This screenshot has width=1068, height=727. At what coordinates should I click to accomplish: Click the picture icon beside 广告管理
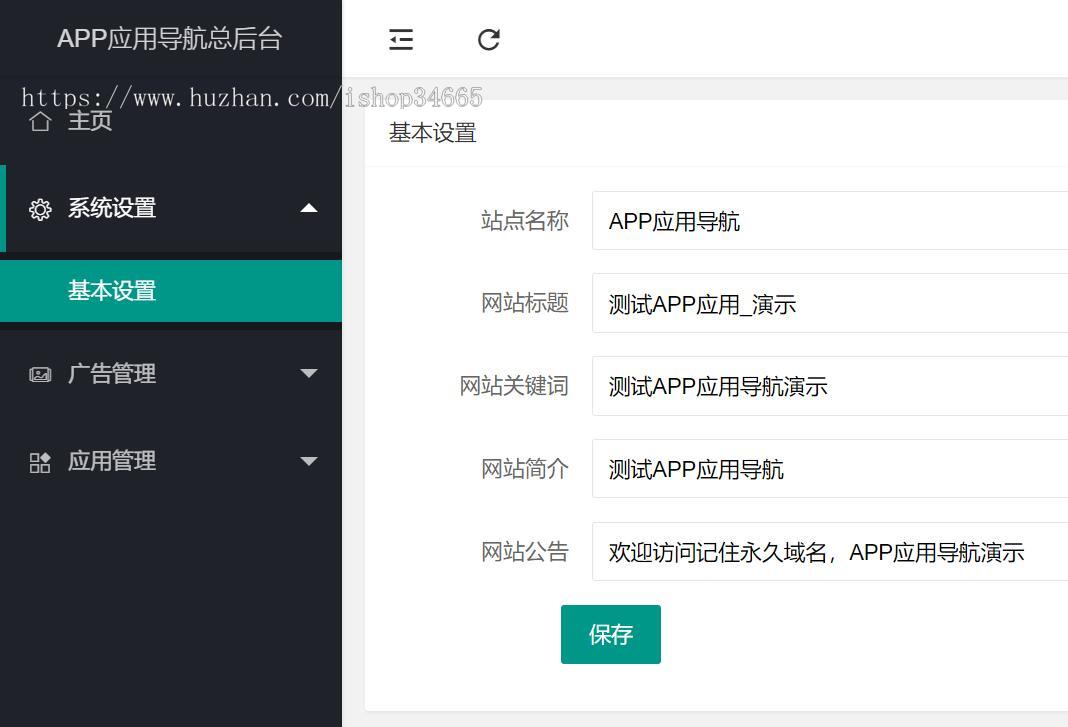coord(40,374)
